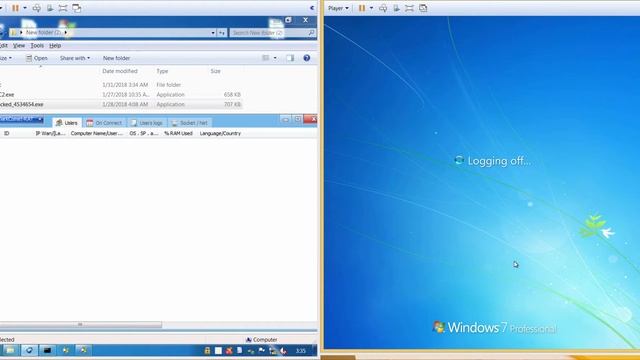Screen dimensions: 640x360
Task: Open the power options arrow in right VMware Player
Action: 371,8
